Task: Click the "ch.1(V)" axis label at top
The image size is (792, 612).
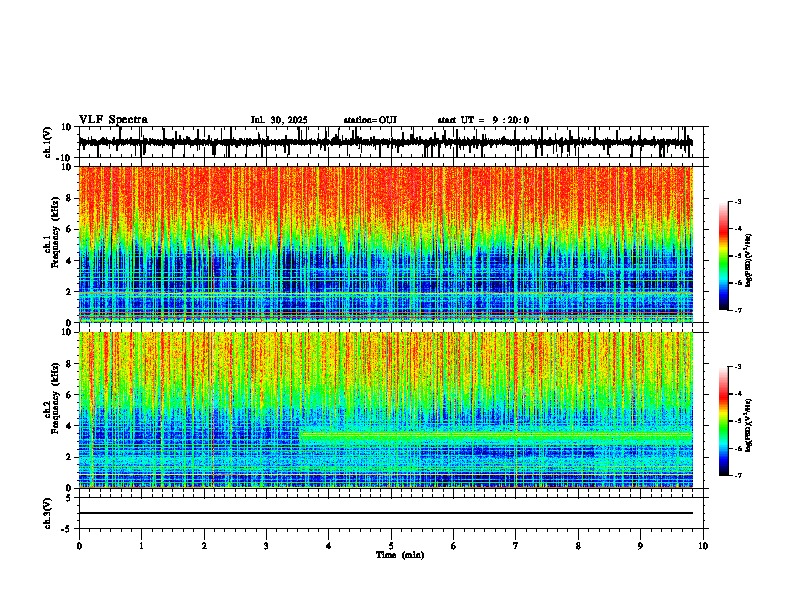Action: point(49,142)
